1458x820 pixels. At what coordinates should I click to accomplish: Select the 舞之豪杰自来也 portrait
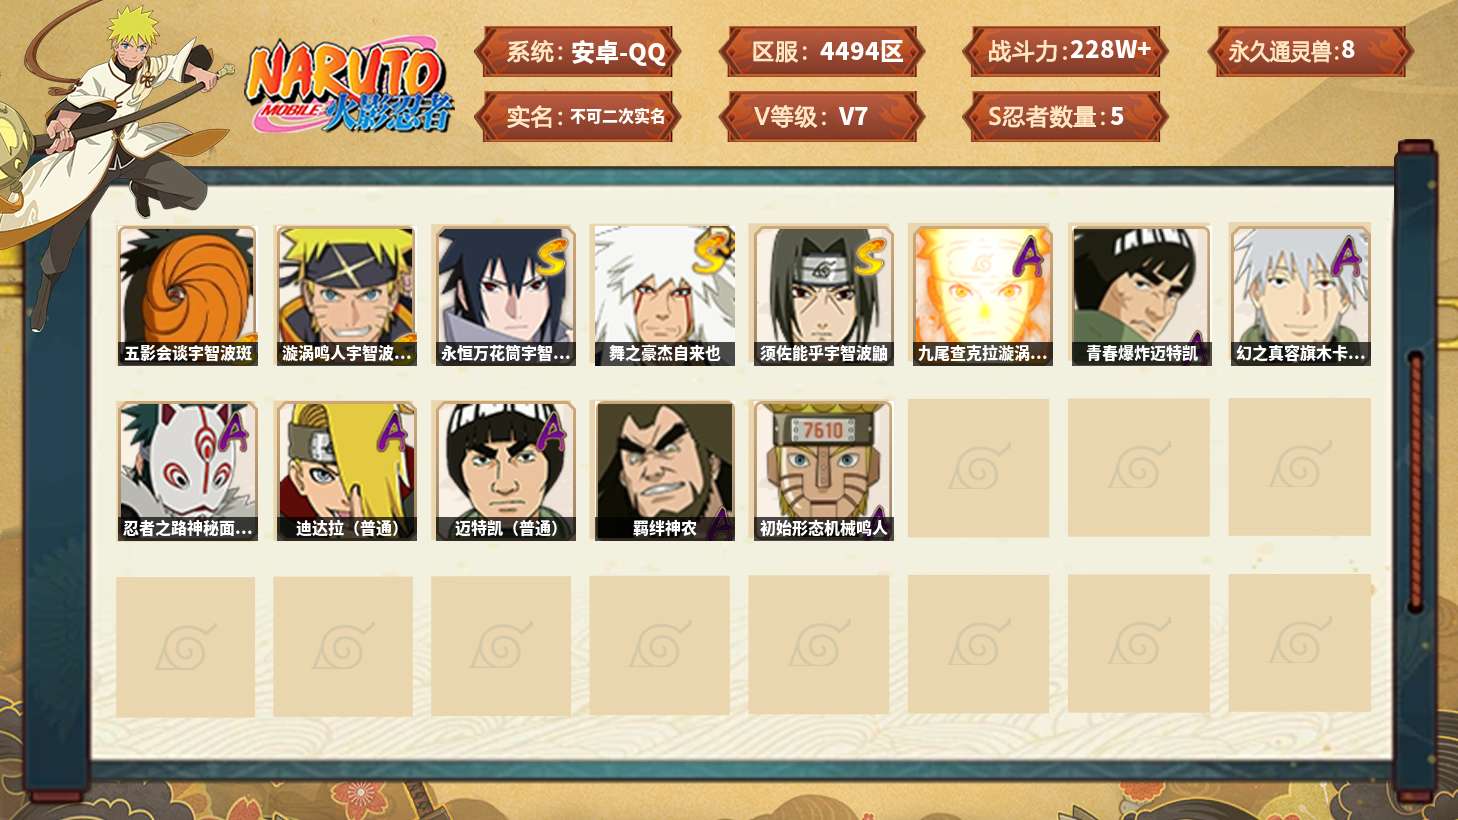(664, 295)
